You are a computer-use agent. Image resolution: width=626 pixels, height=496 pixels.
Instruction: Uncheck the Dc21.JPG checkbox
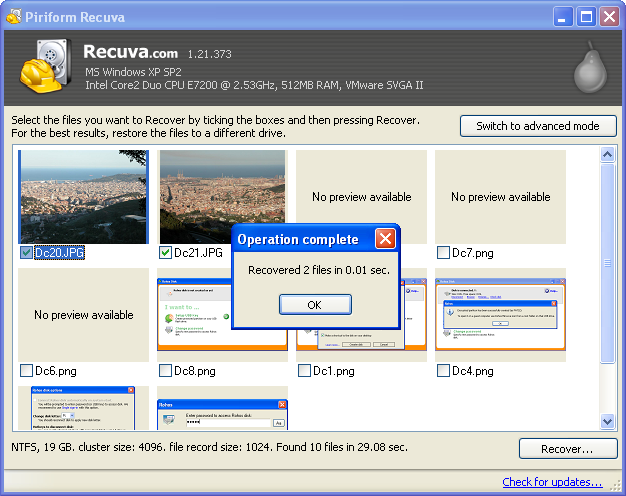tap(165, 253)
